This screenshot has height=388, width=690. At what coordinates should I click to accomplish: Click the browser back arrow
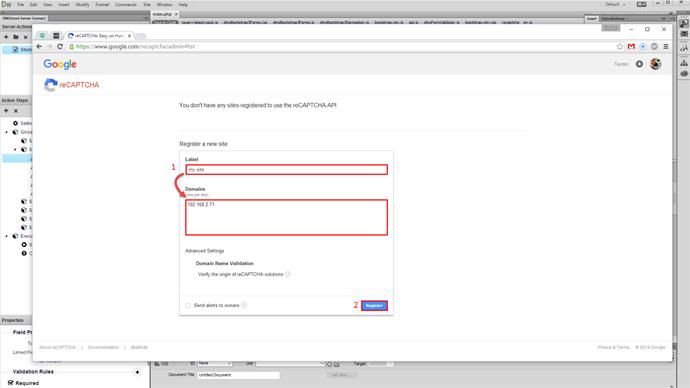(x=40, y=46)
